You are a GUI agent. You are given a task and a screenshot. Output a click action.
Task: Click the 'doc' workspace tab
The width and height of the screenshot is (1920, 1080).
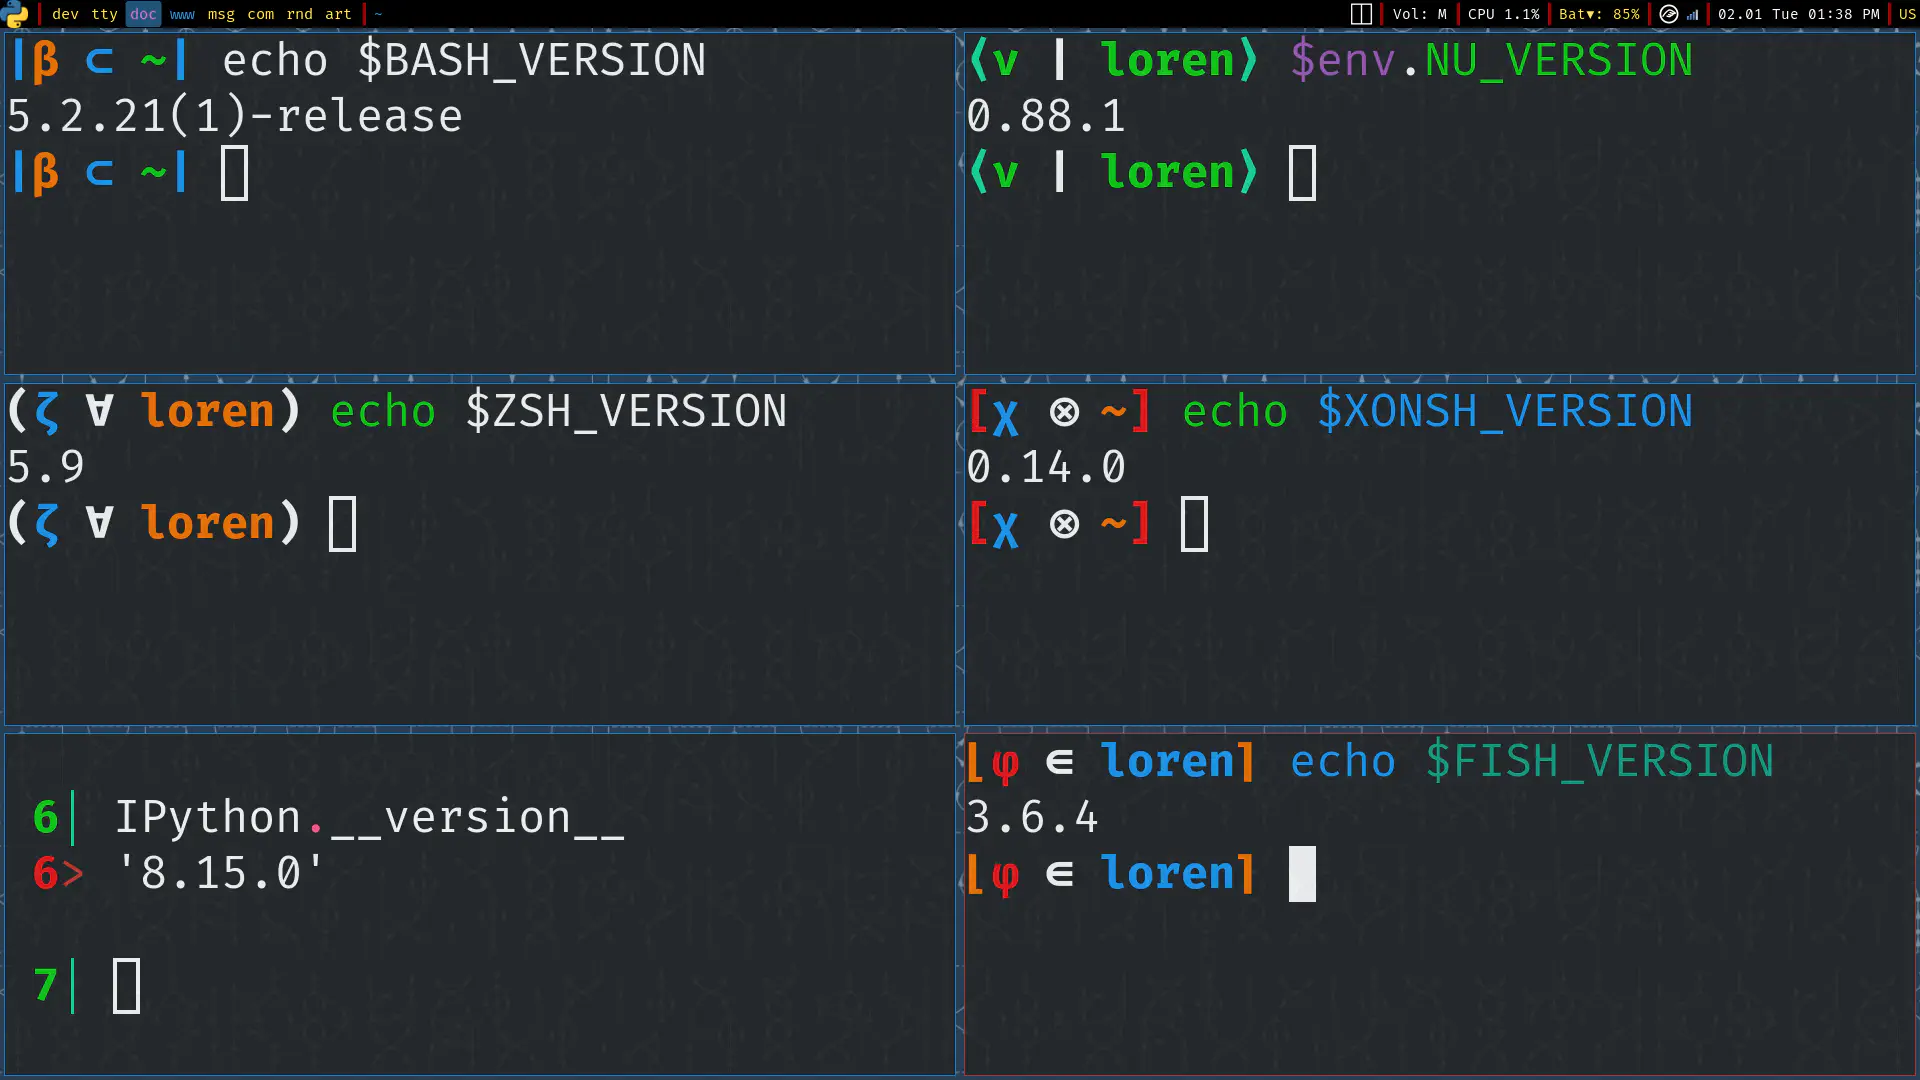140,13
